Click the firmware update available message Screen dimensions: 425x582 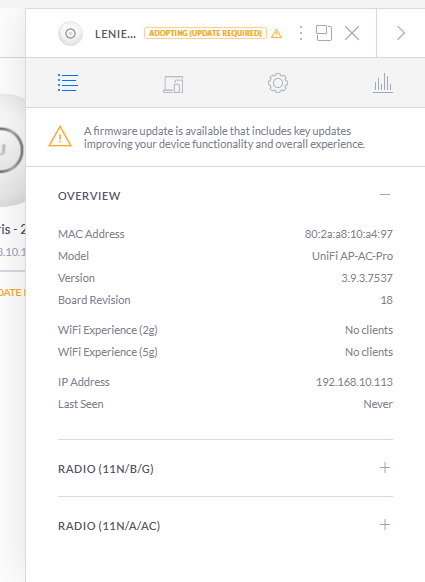click(224, 137)
